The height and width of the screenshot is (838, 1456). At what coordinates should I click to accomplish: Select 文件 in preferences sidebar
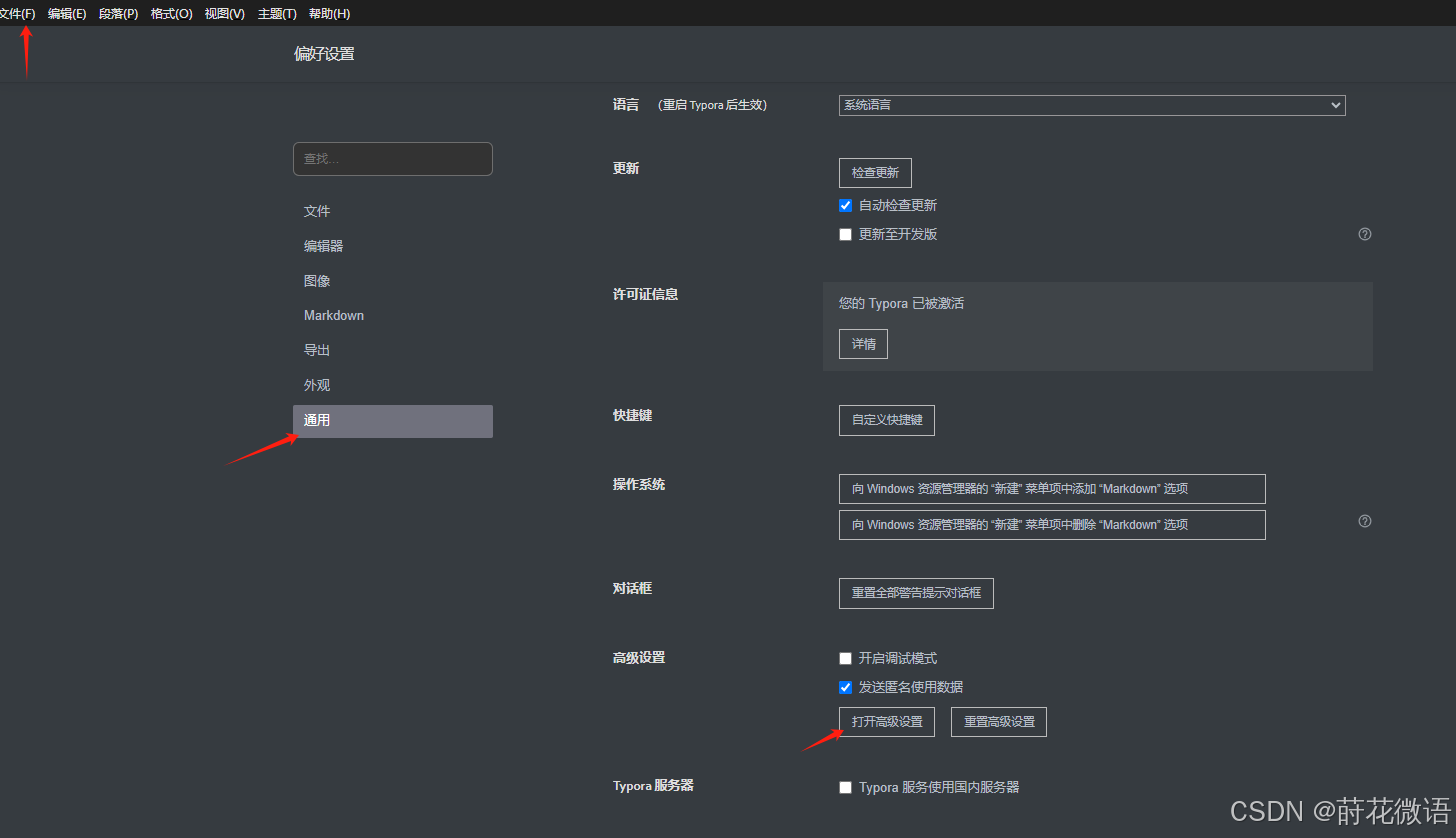pos(393,211)
